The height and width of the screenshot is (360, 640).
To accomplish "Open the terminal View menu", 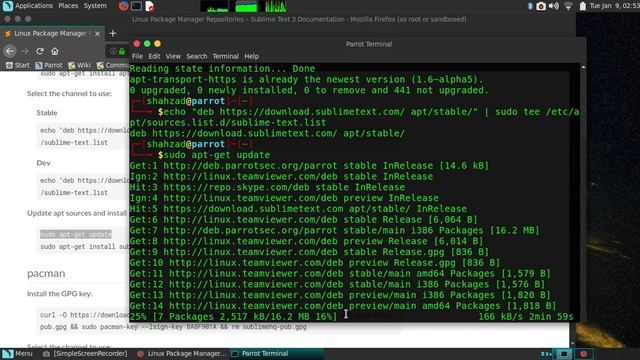I will [173, 56].
